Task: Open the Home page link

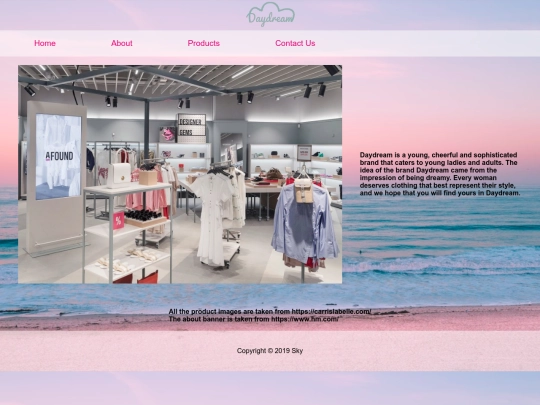Action: tap(45, 43)
